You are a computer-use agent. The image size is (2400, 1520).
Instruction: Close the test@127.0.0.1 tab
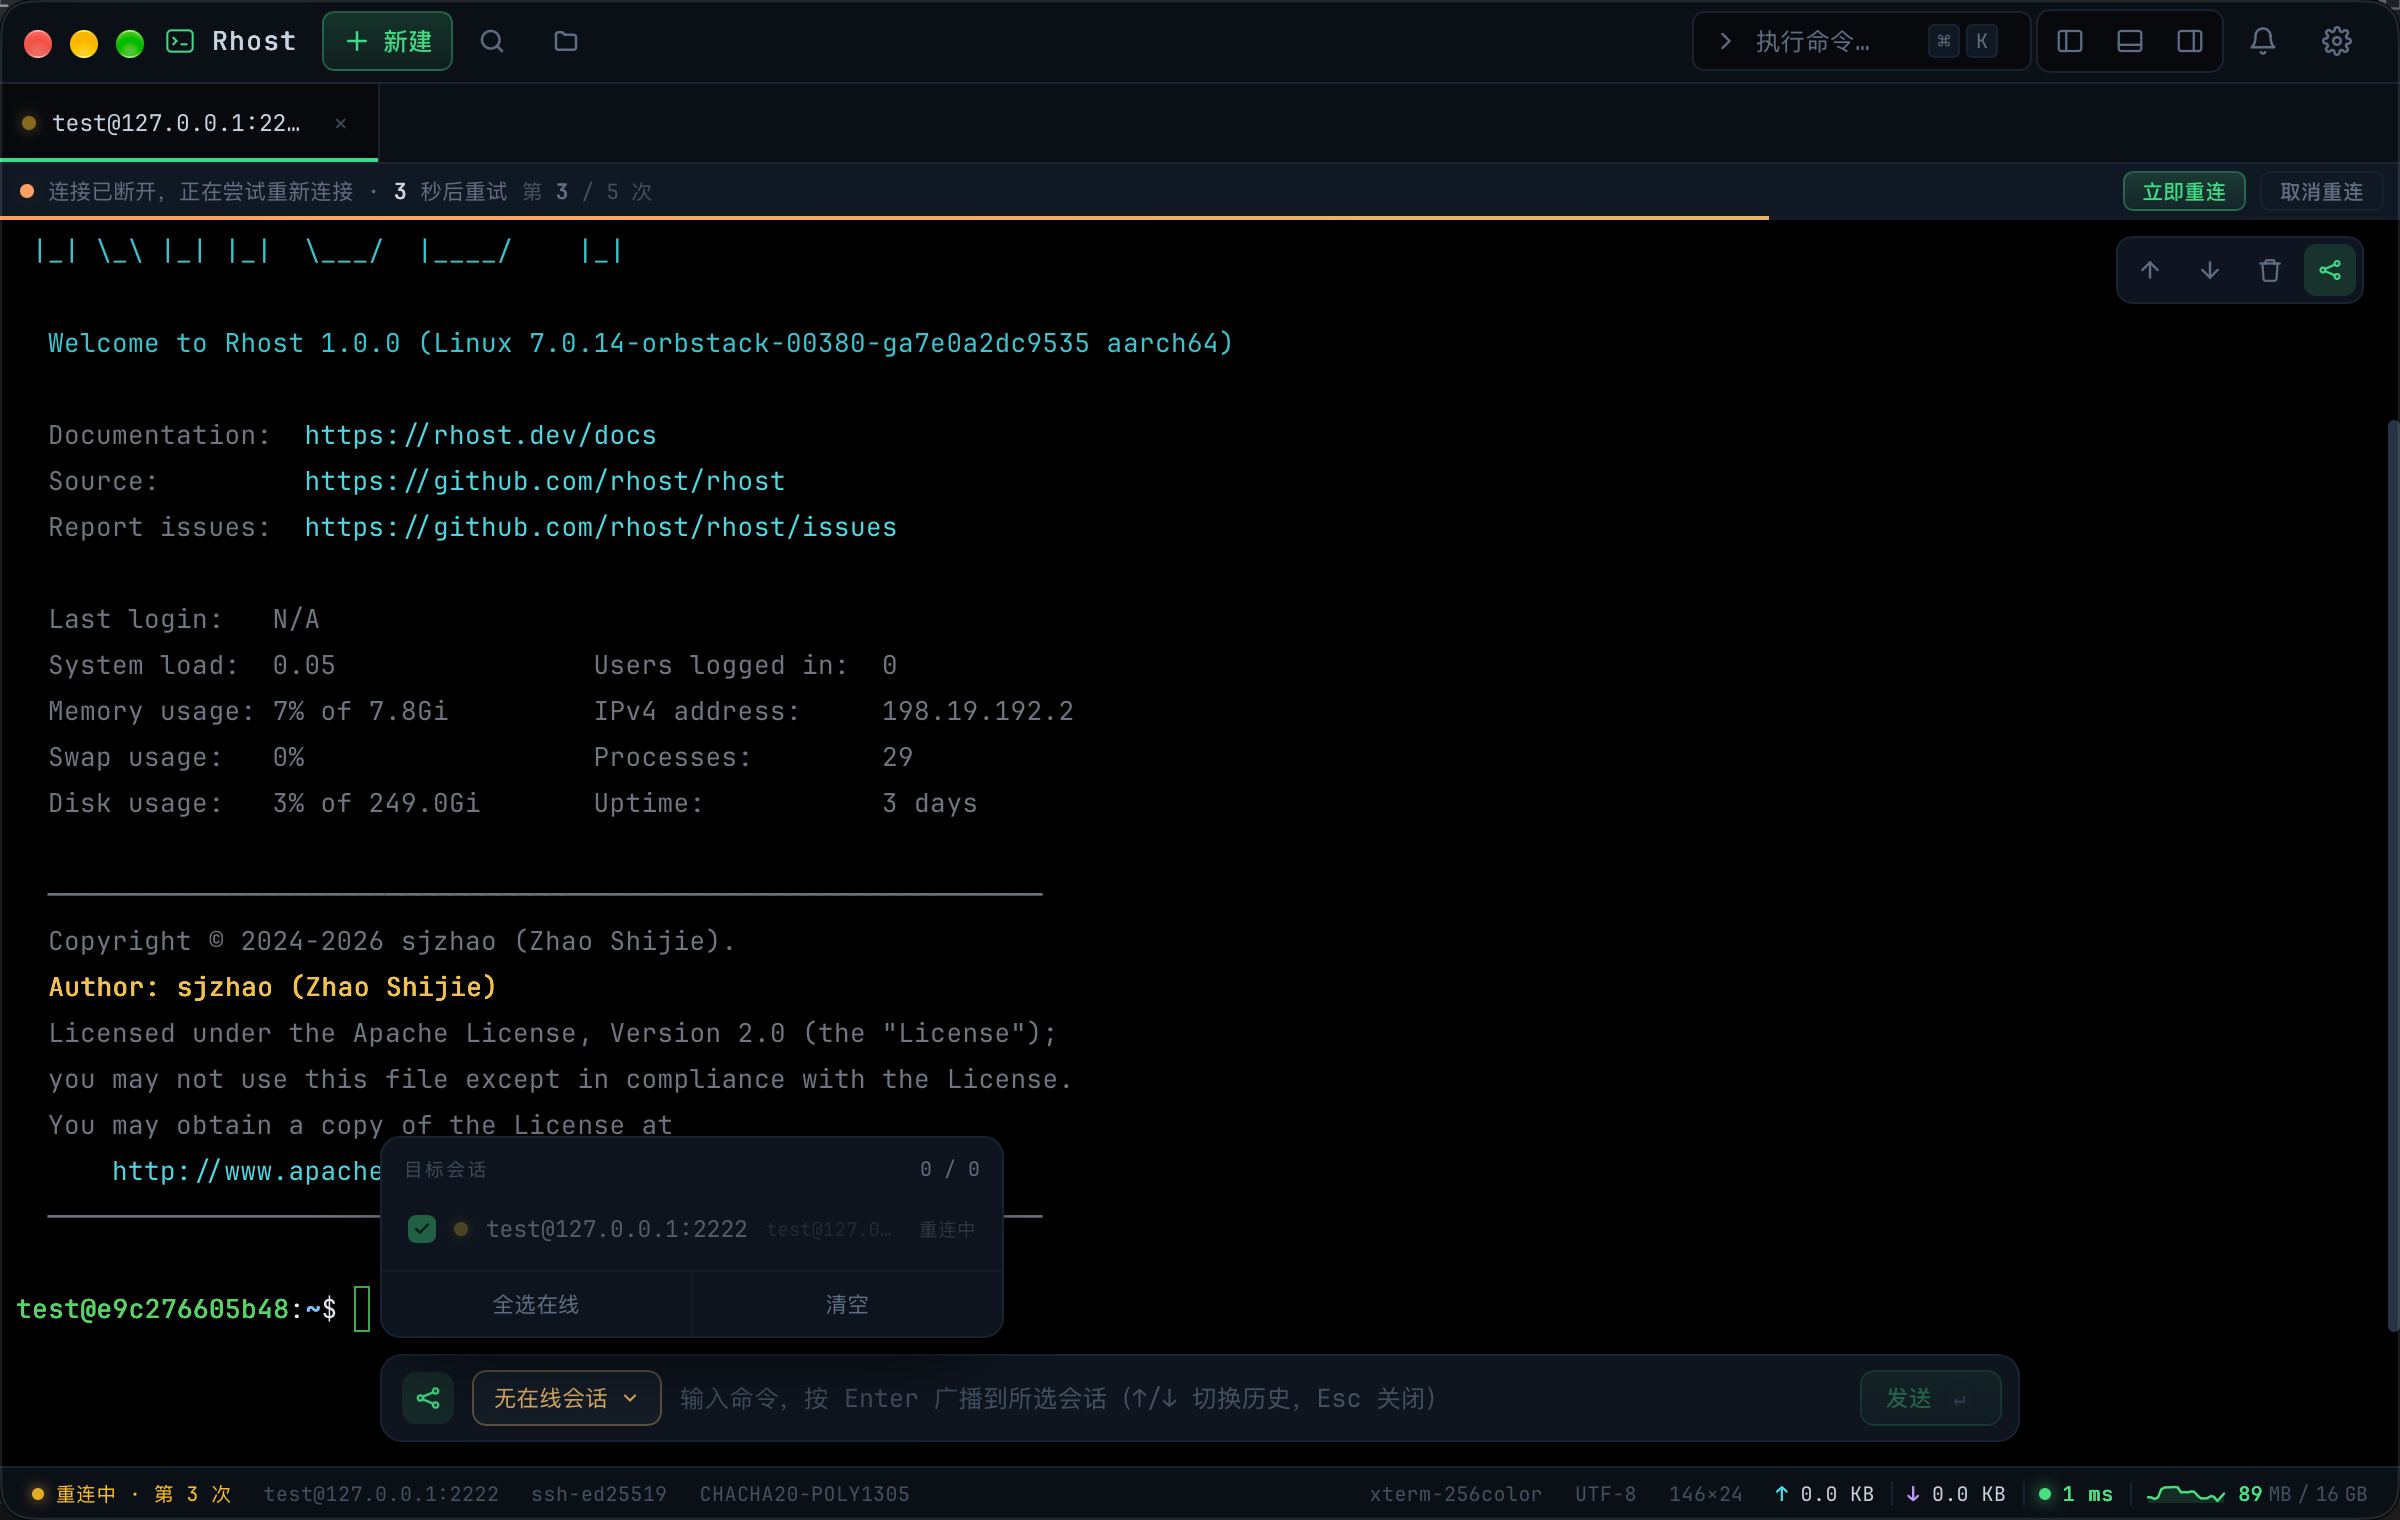341,123
